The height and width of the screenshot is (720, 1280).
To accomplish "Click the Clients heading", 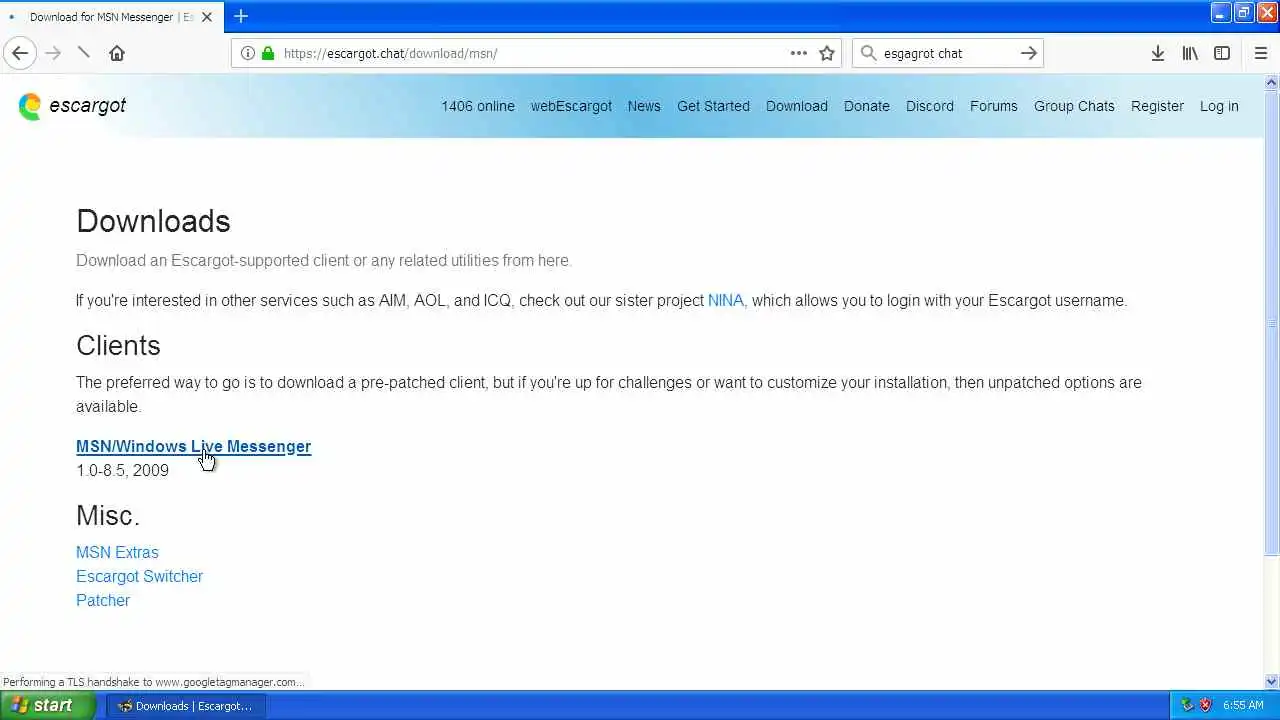I will click(118, 345).
